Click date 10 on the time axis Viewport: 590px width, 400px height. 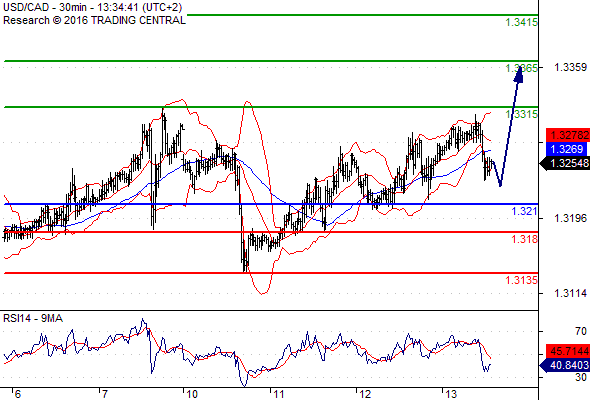192,394
